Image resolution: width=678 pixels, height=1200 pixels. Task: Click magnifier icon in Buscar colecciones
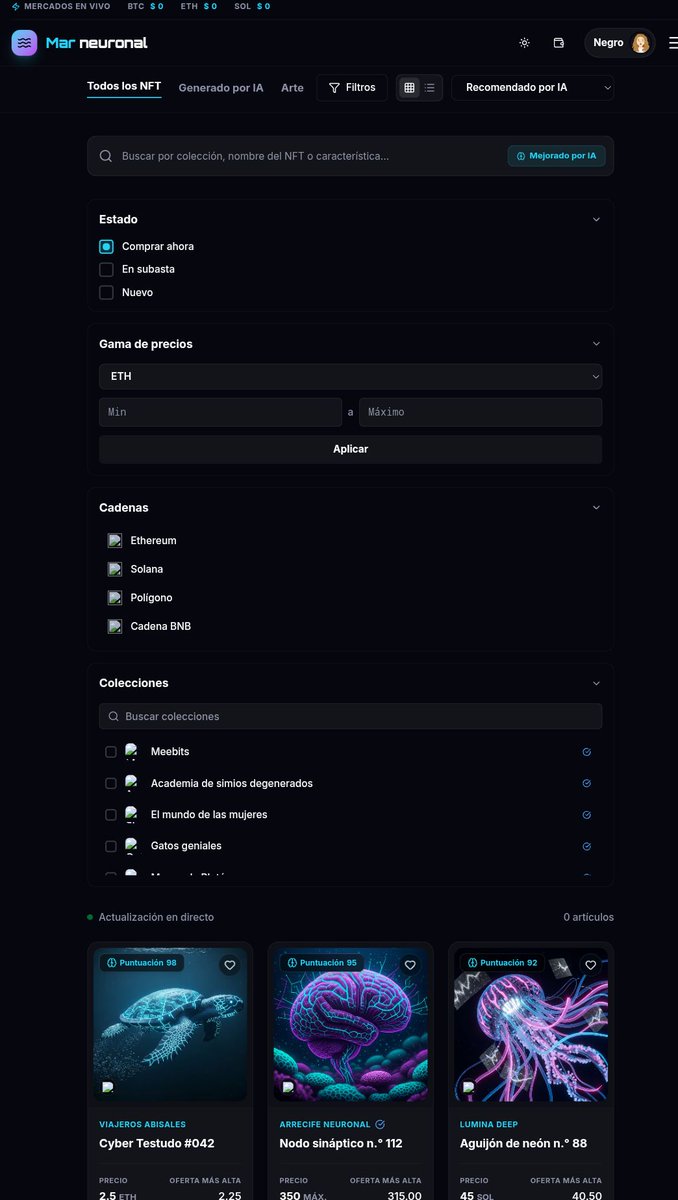[x=113, y=716]
